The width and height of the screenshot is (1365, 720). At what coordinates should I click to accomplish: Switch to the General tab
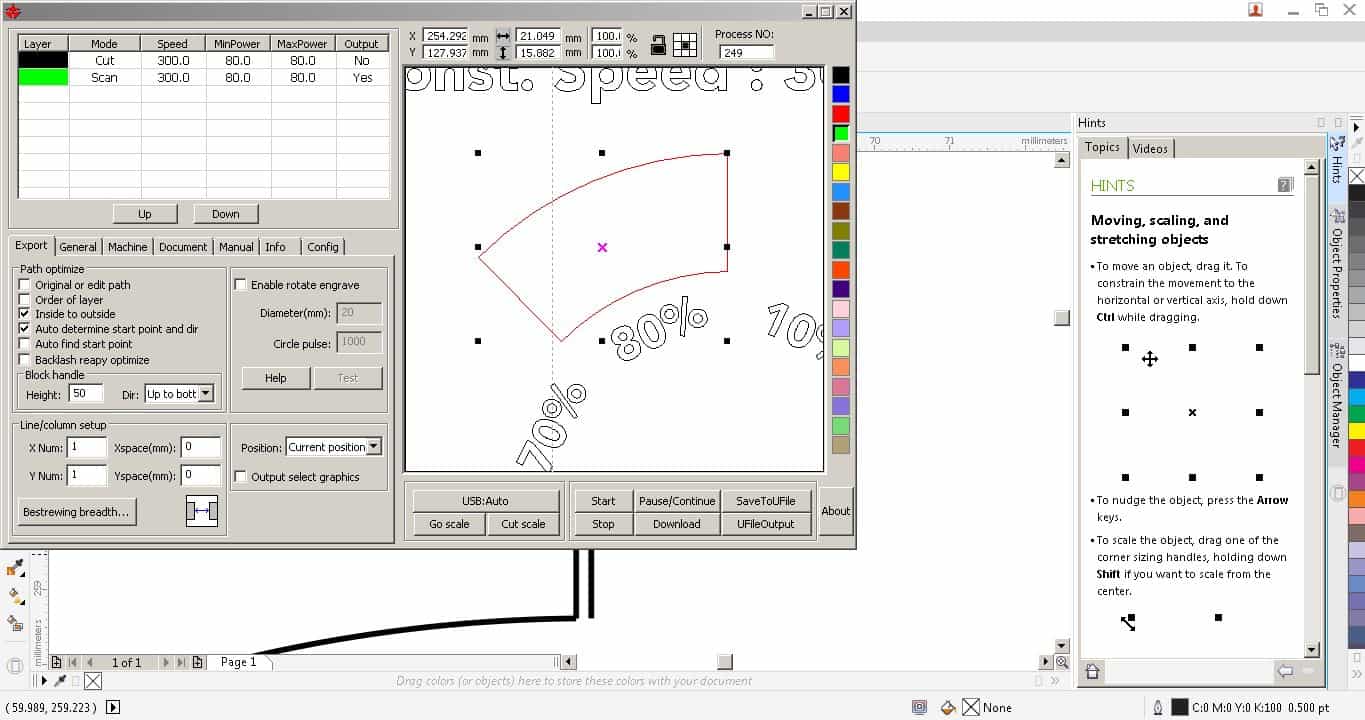pyautogui.click(x=78, y=247)
